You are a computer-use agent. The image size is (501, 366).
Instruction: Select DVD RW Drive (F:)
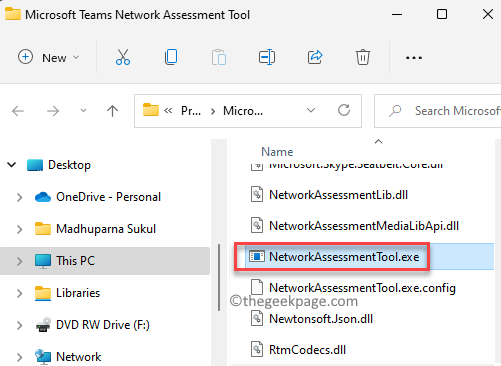(x=103, y=325)
